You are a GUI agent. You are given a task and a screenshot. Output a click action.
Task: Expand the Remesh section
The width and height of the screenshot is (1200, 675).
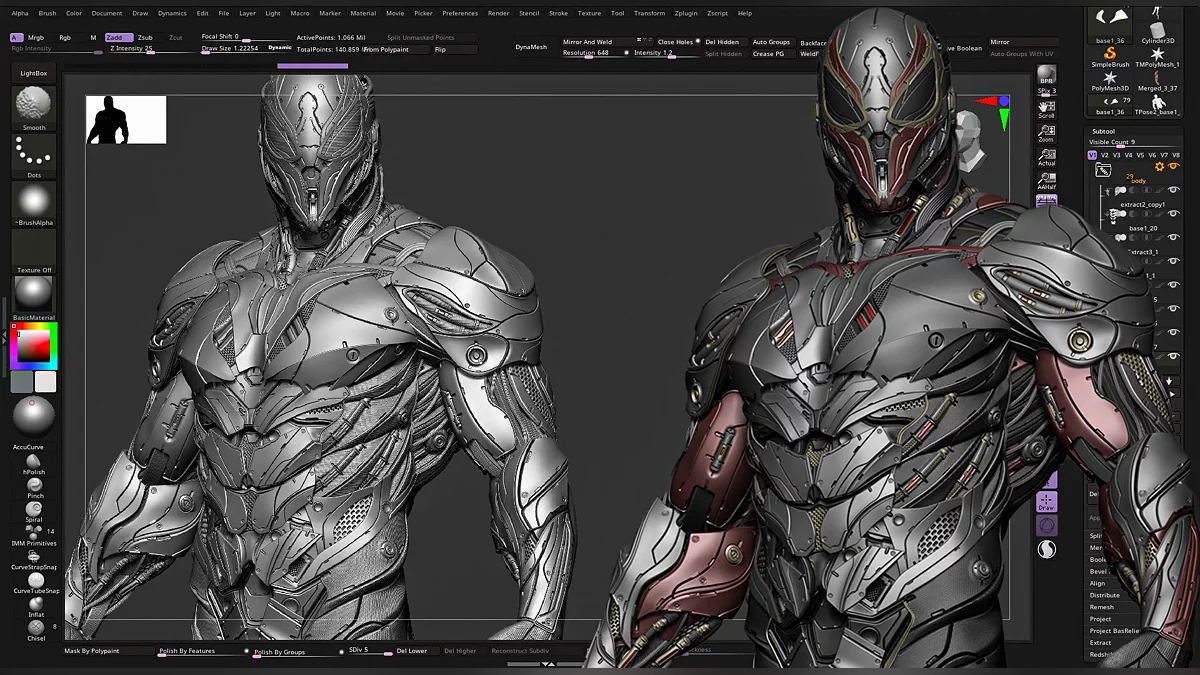pyautogui.click(x=1101, y=607)
